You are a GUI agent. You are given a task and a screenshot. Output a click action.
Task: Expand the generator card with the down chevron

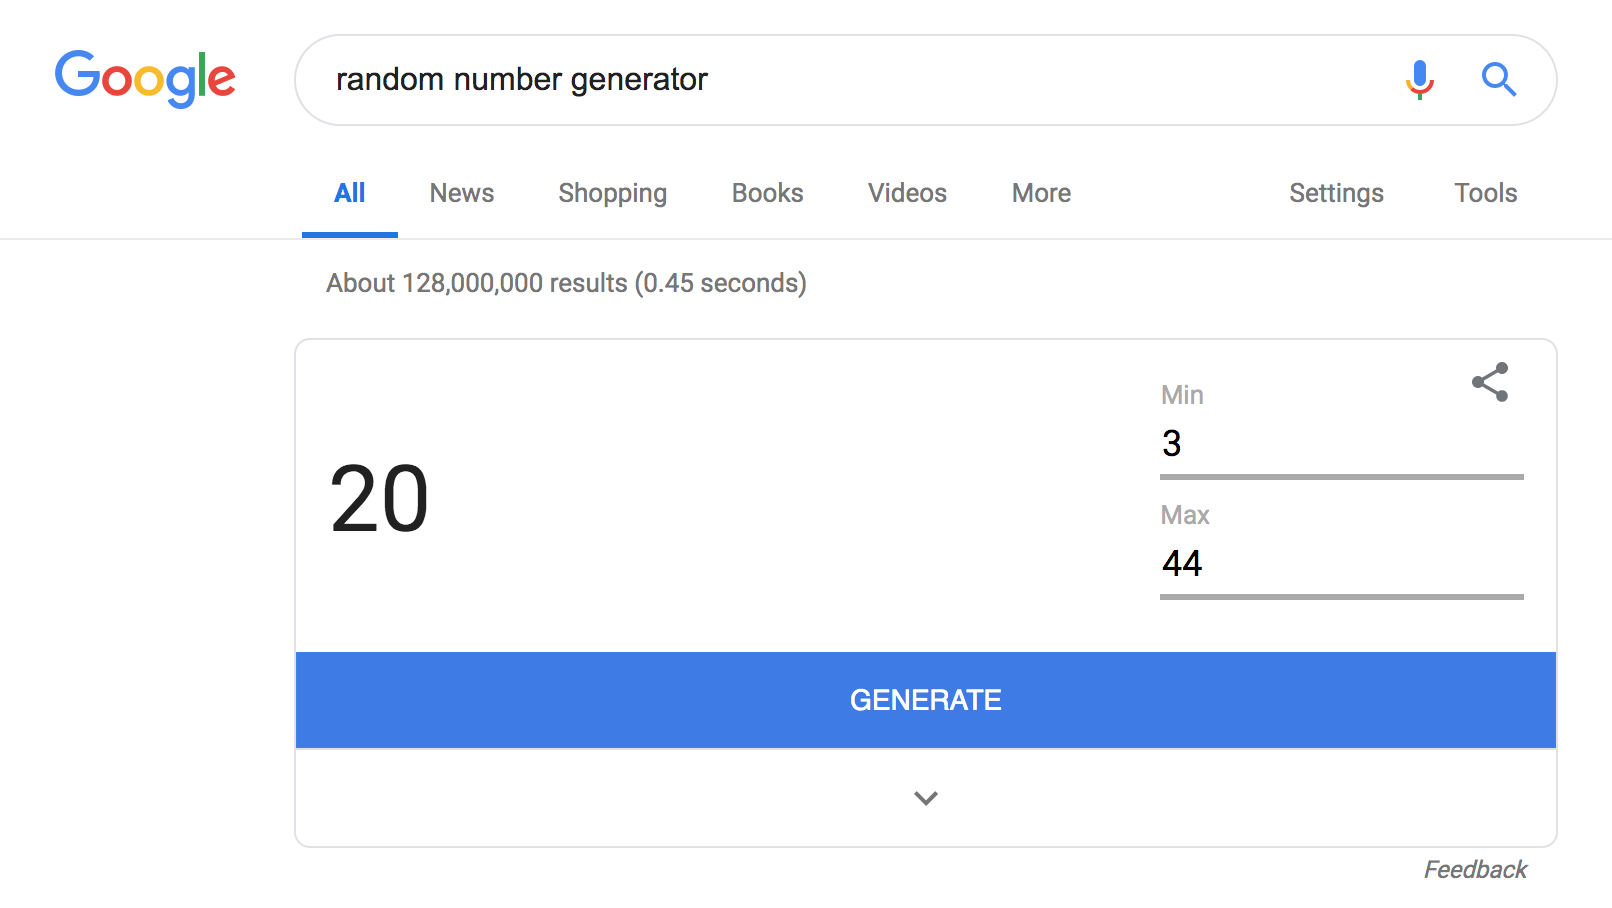click(926, 798)
